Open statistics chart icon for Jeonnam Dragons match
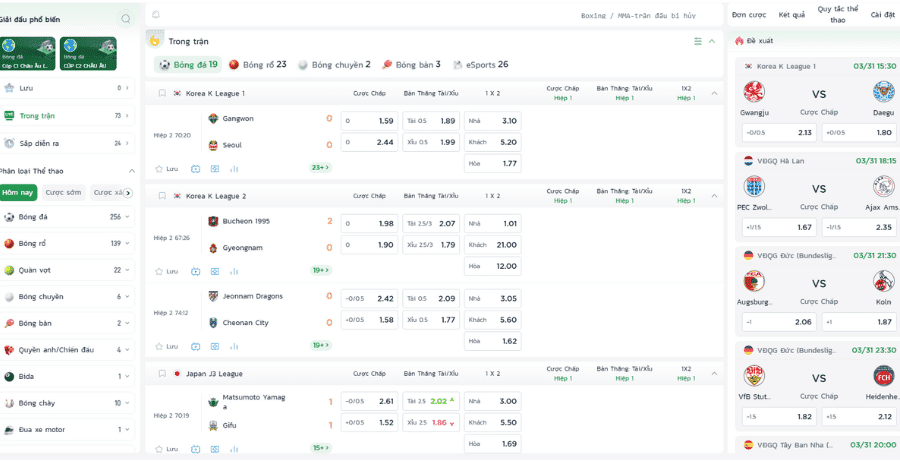 [234, 347]
